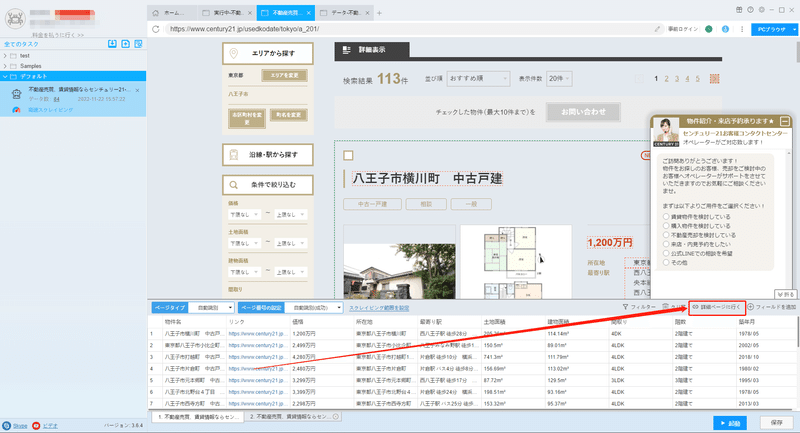Viewport: 800px width, 433px height.
Task: Click the third task panel header icon
Action: tap(138, 44)
